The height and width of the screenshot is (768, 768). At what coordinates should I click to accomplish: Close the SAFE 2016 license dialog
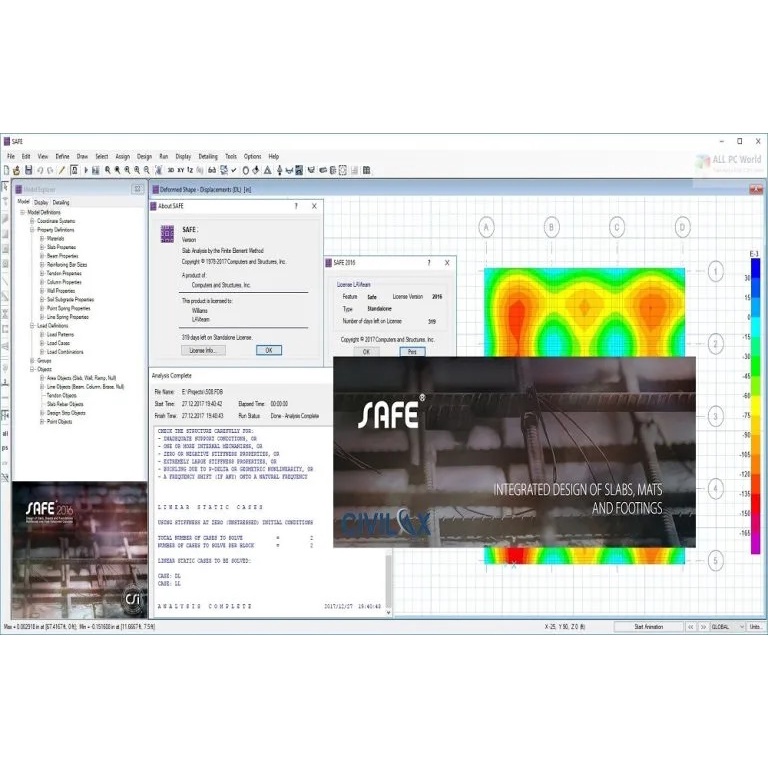(447, 263)
